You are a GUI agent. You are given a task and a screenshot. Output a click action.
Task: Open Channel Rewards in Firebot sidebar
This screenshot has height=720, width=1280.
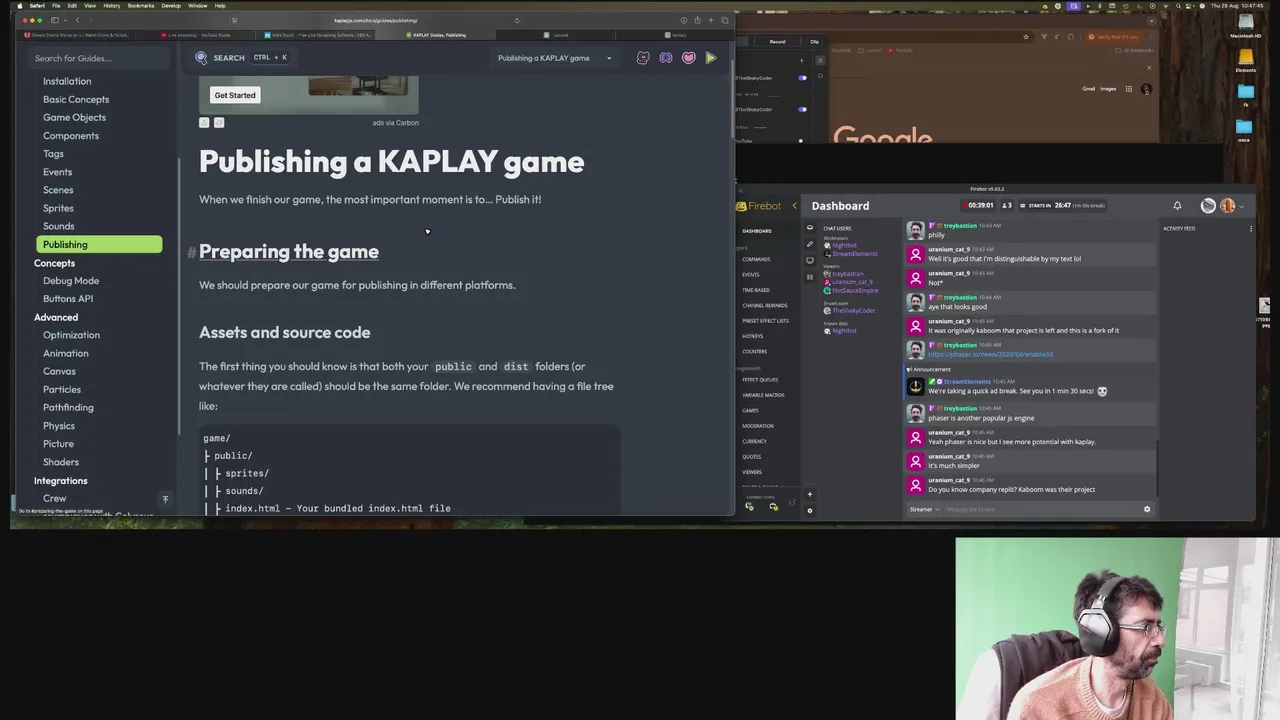coord(765,305)
